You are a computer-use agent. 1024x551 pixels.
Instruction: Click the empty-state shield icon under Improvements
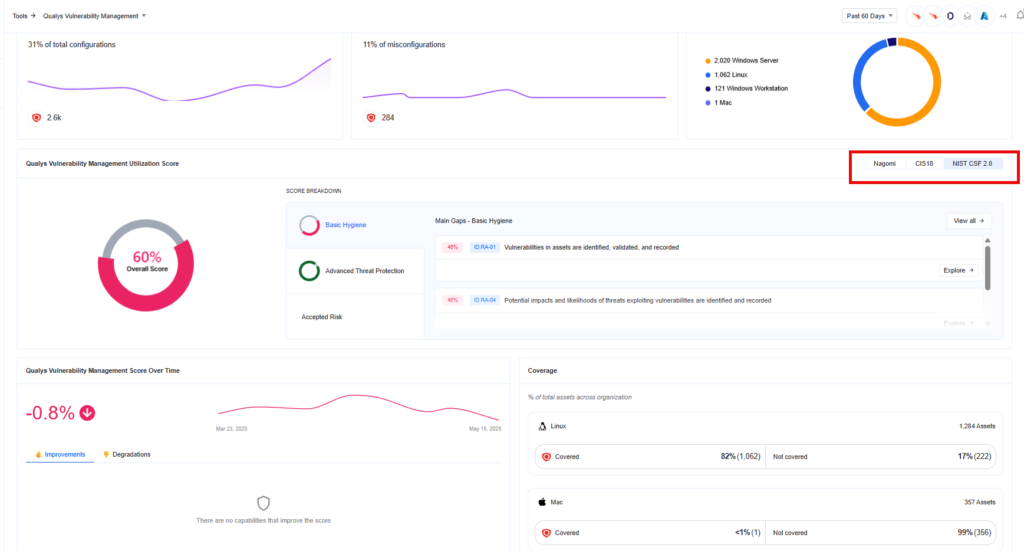(263, 503)
